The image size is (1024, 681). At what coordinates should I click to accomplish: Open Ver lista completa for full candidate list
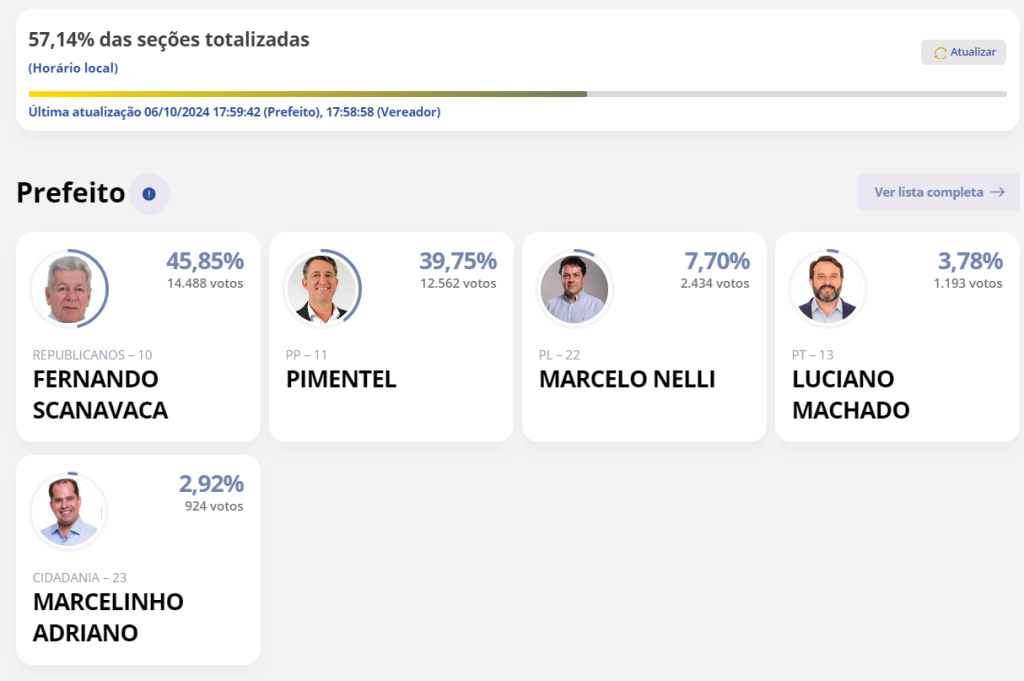pos(938,192)
